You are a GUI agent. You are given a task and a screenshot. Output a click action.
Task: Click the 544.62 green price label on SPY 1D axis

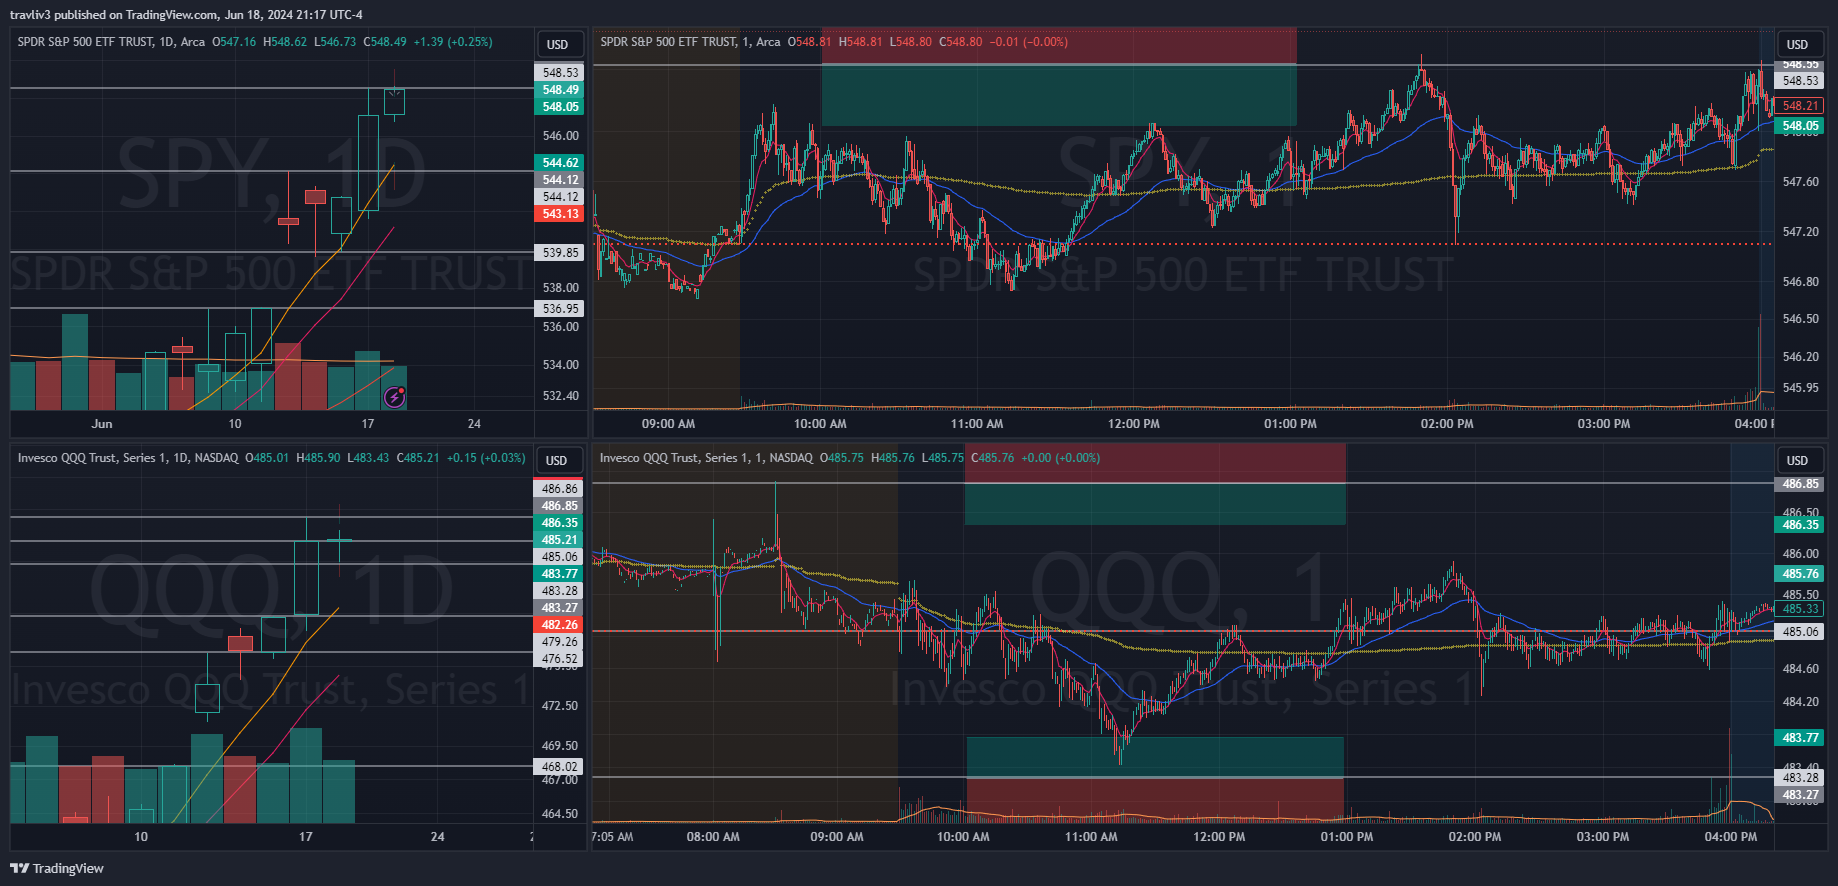[x=560, y=162]
